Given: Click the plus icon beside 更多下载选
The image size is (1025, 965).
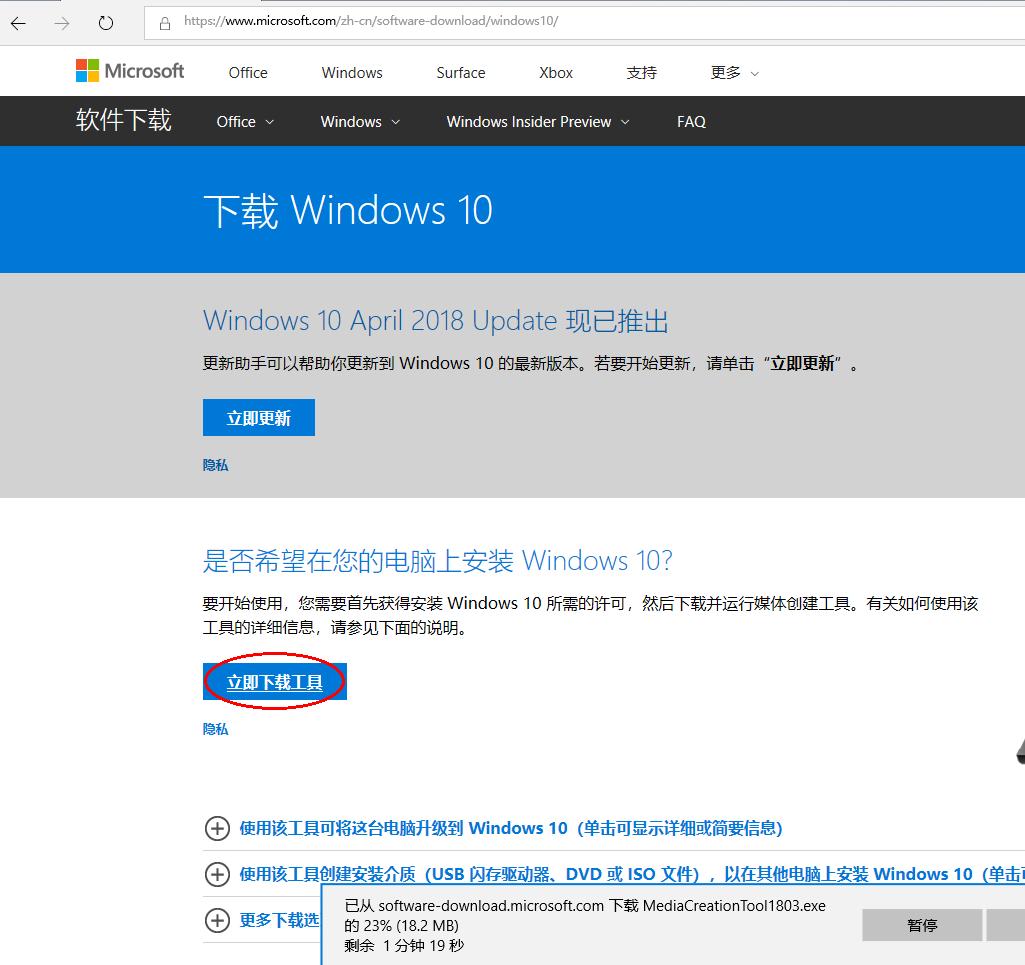Looking at the screenshot, I should click(x=218, y=920).
